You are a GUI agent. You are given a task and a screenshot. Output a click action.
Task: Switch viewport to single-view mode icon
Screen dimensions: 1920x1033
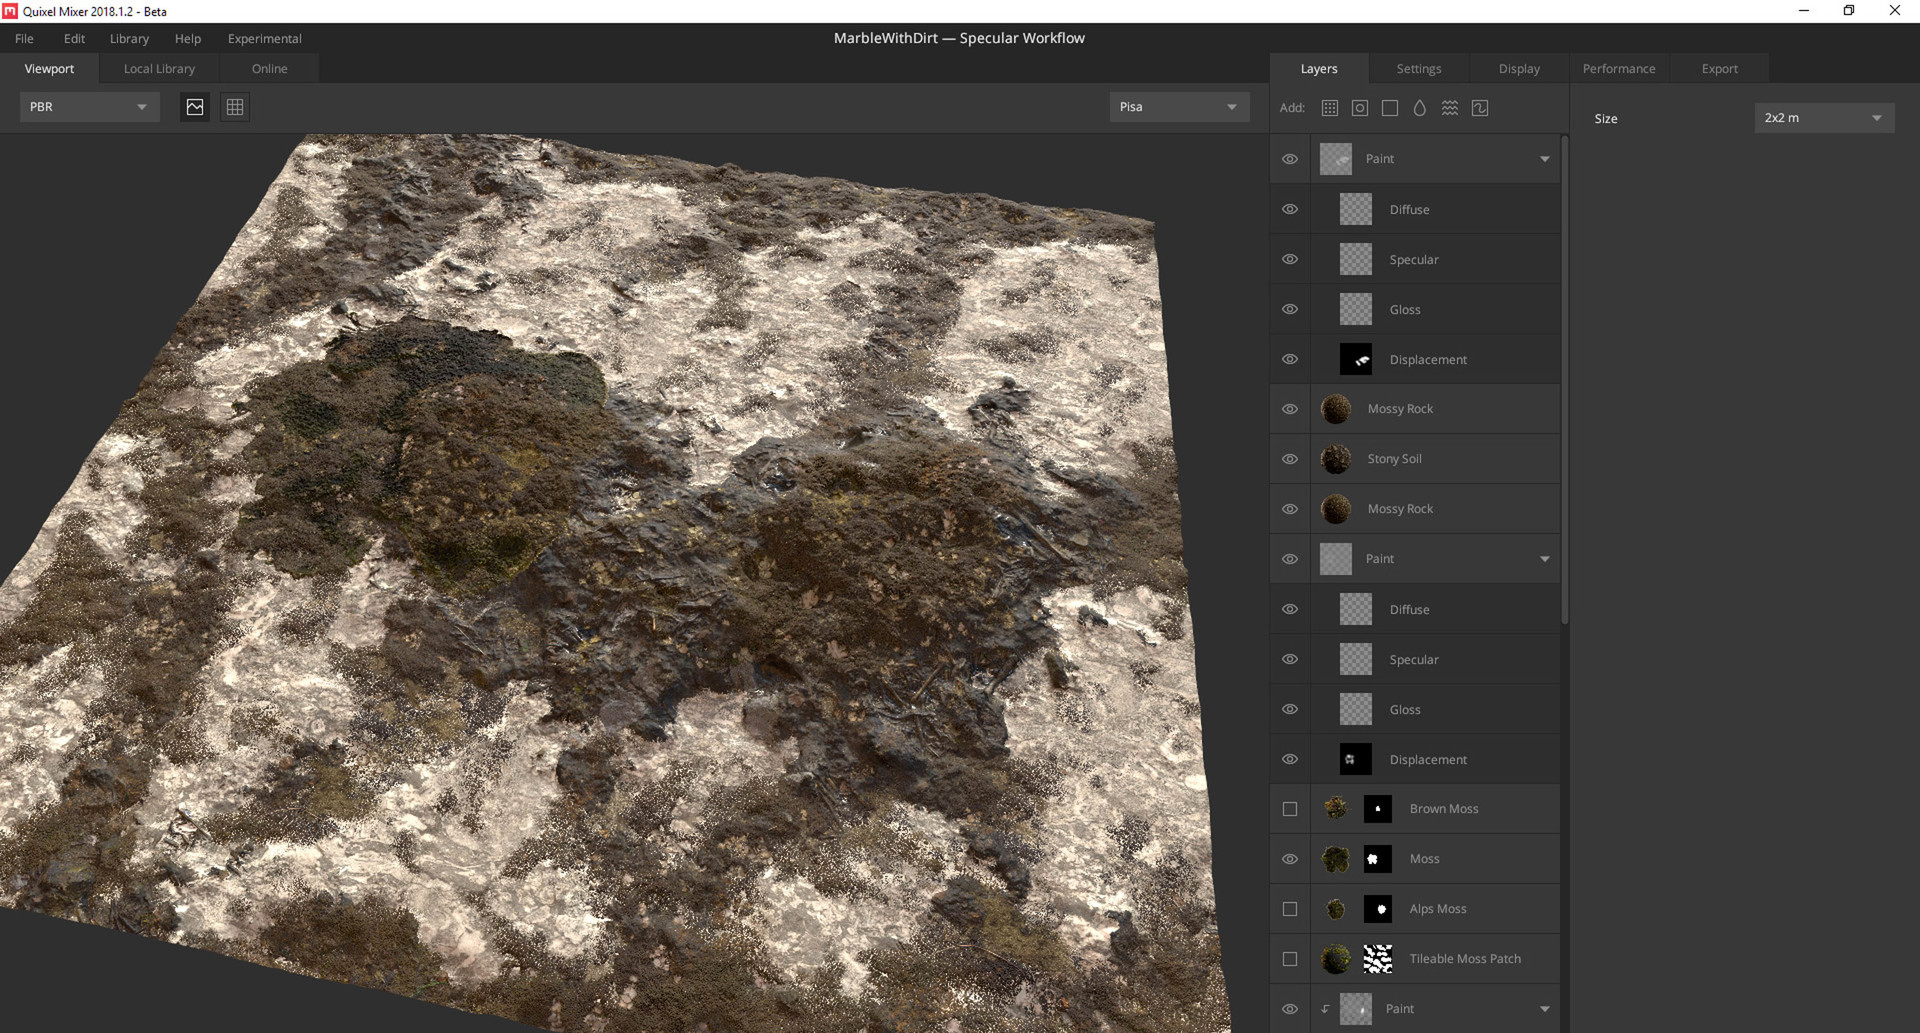[x=194, y=107]
